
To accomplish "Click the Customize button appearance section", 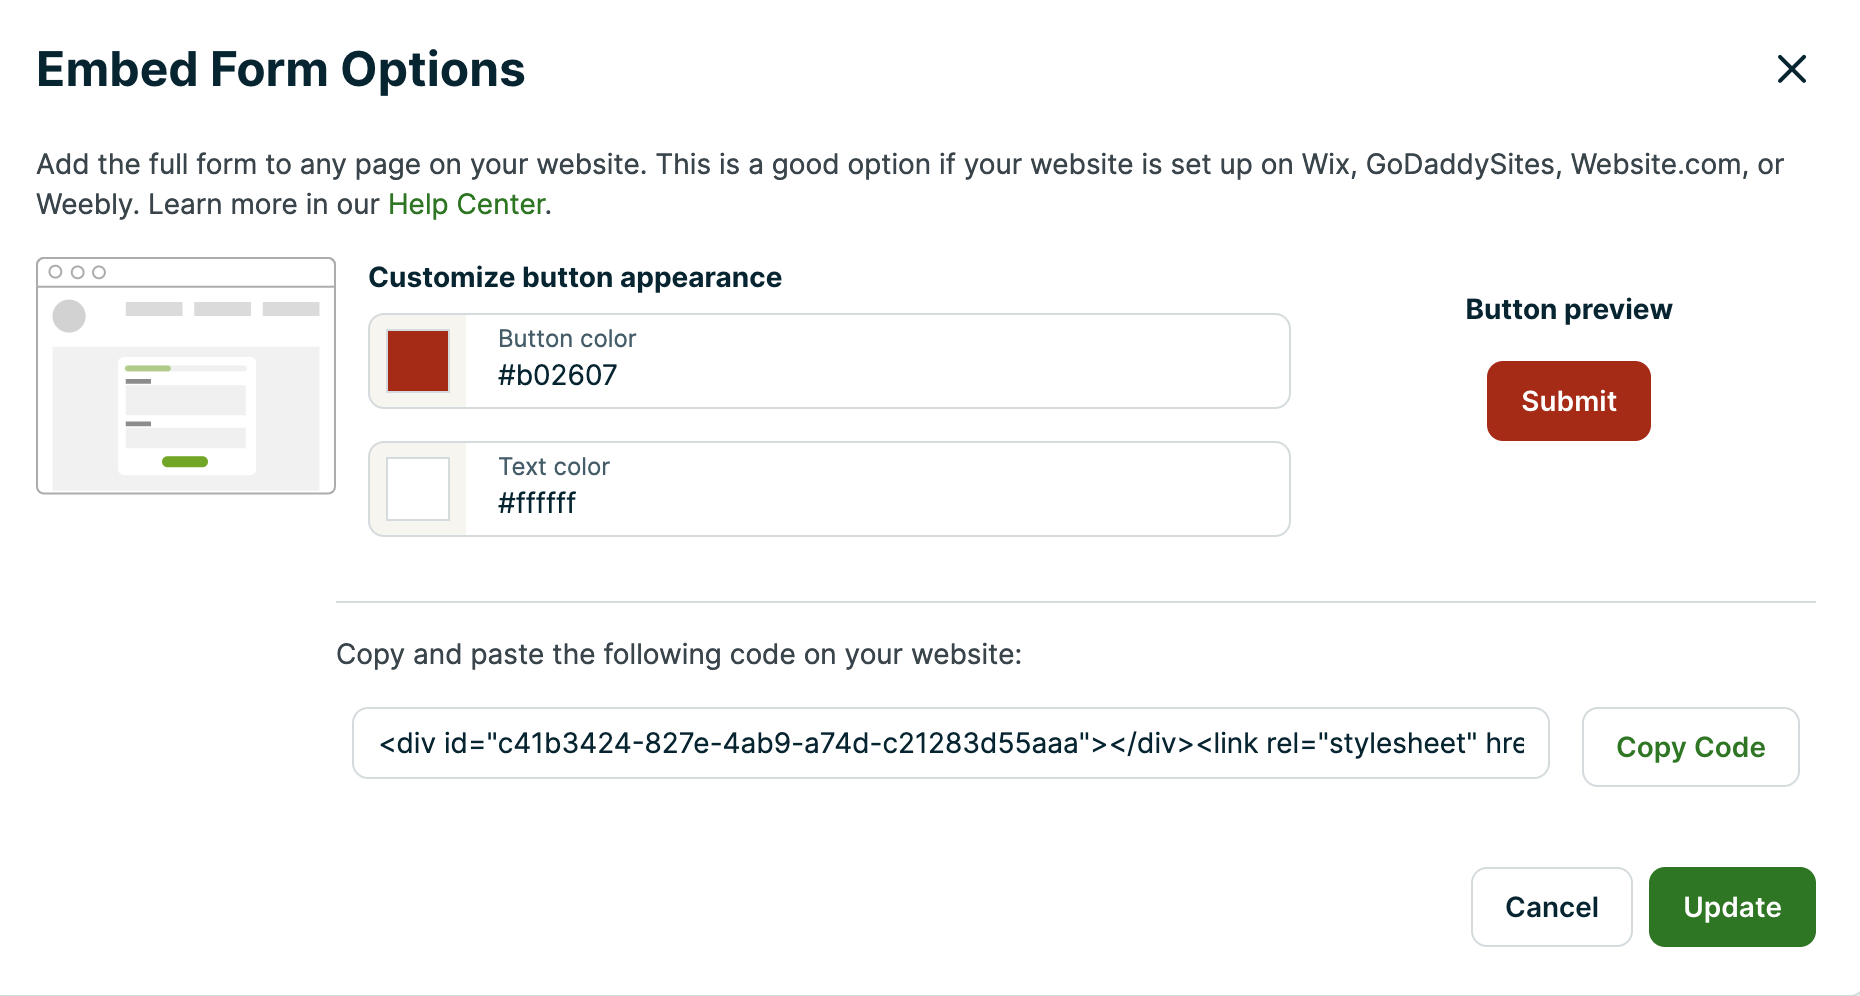I will (x=576, y=277).
